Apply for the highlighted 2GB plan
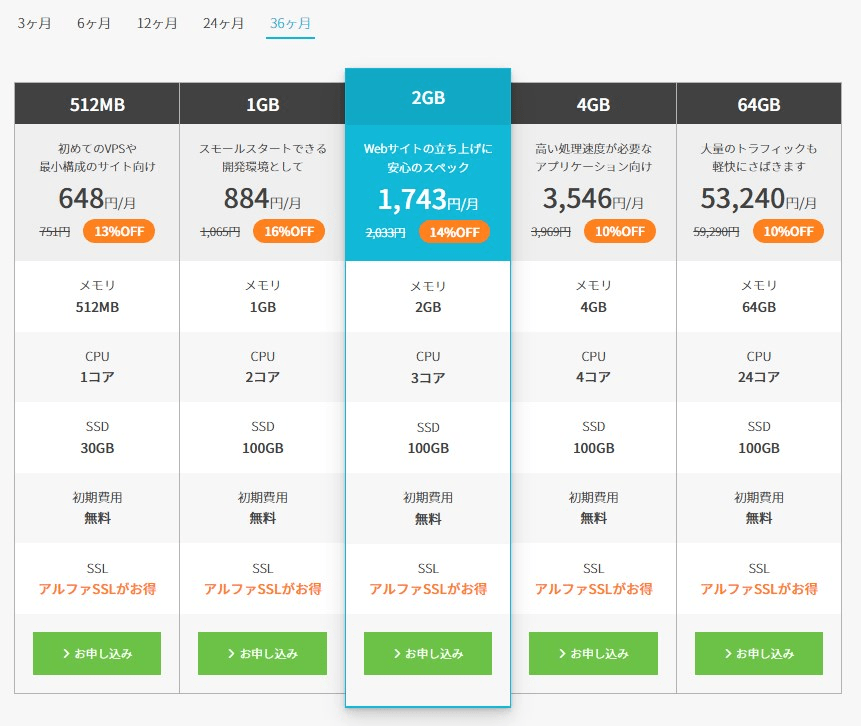The width and height of the screenshot is (861, 726). [428, 653]
